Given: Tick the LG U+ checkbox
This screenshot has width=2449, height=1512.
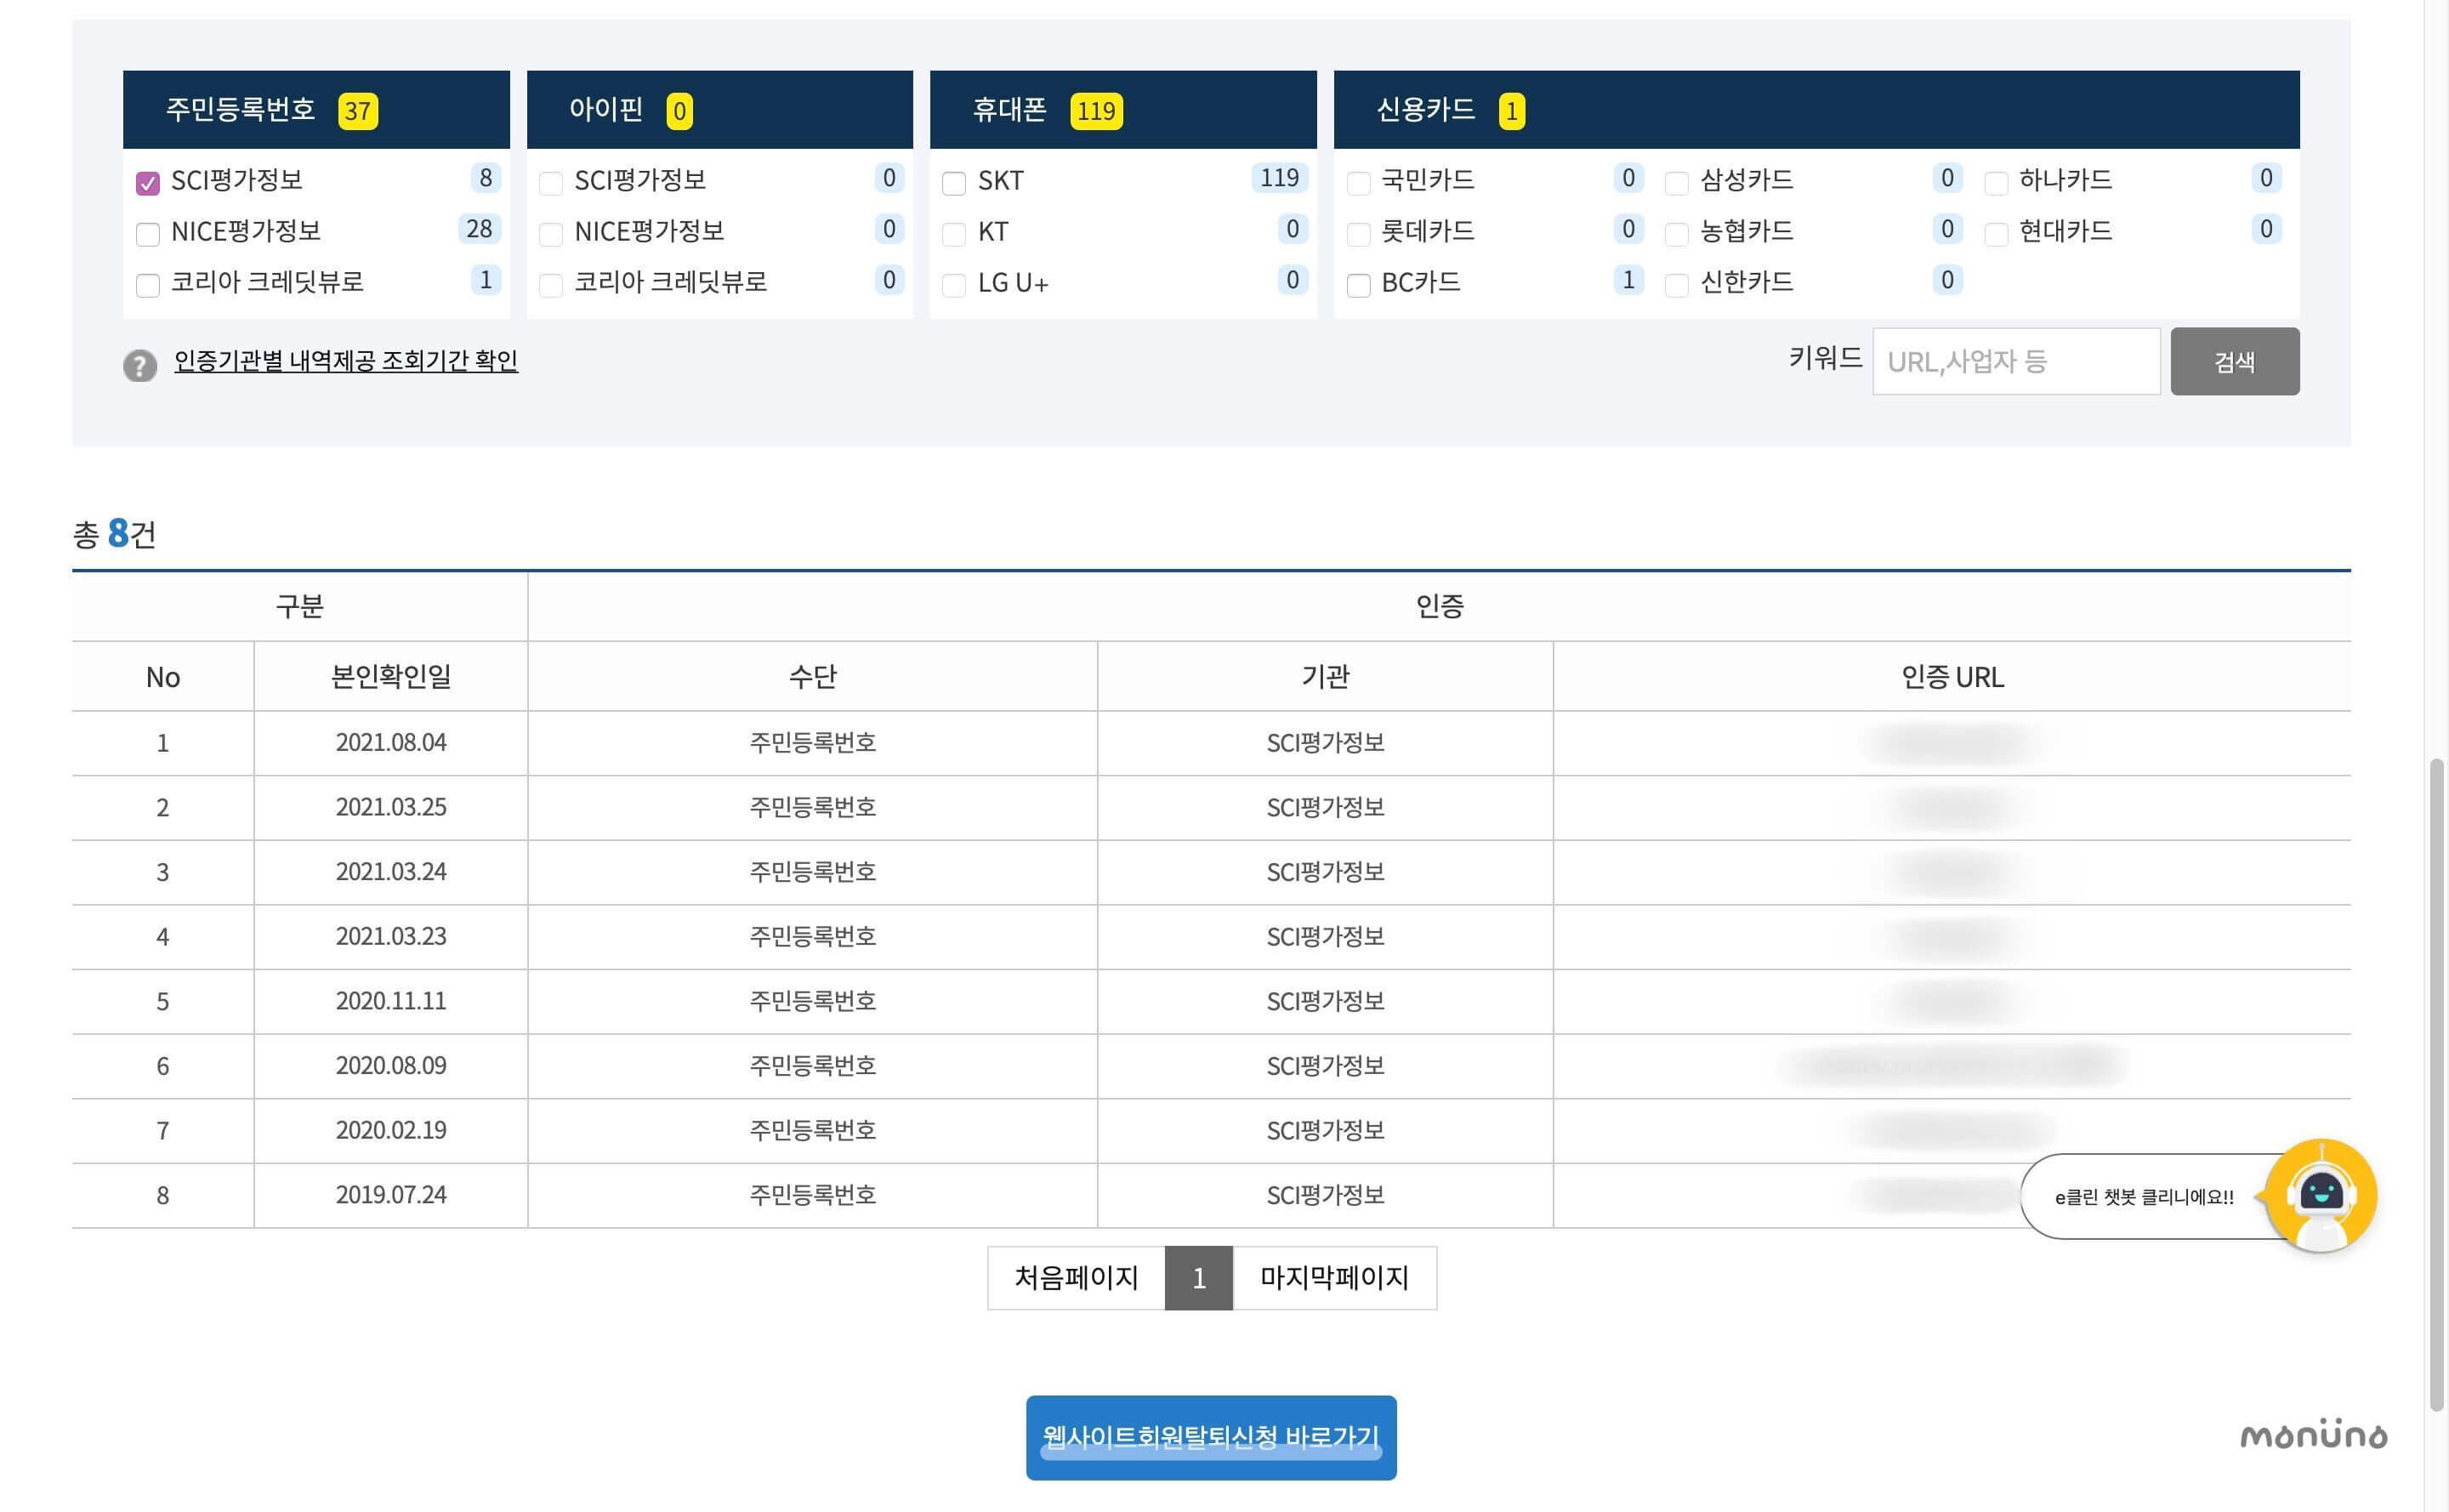Looking at the screenshot, I should coord(954,285).
